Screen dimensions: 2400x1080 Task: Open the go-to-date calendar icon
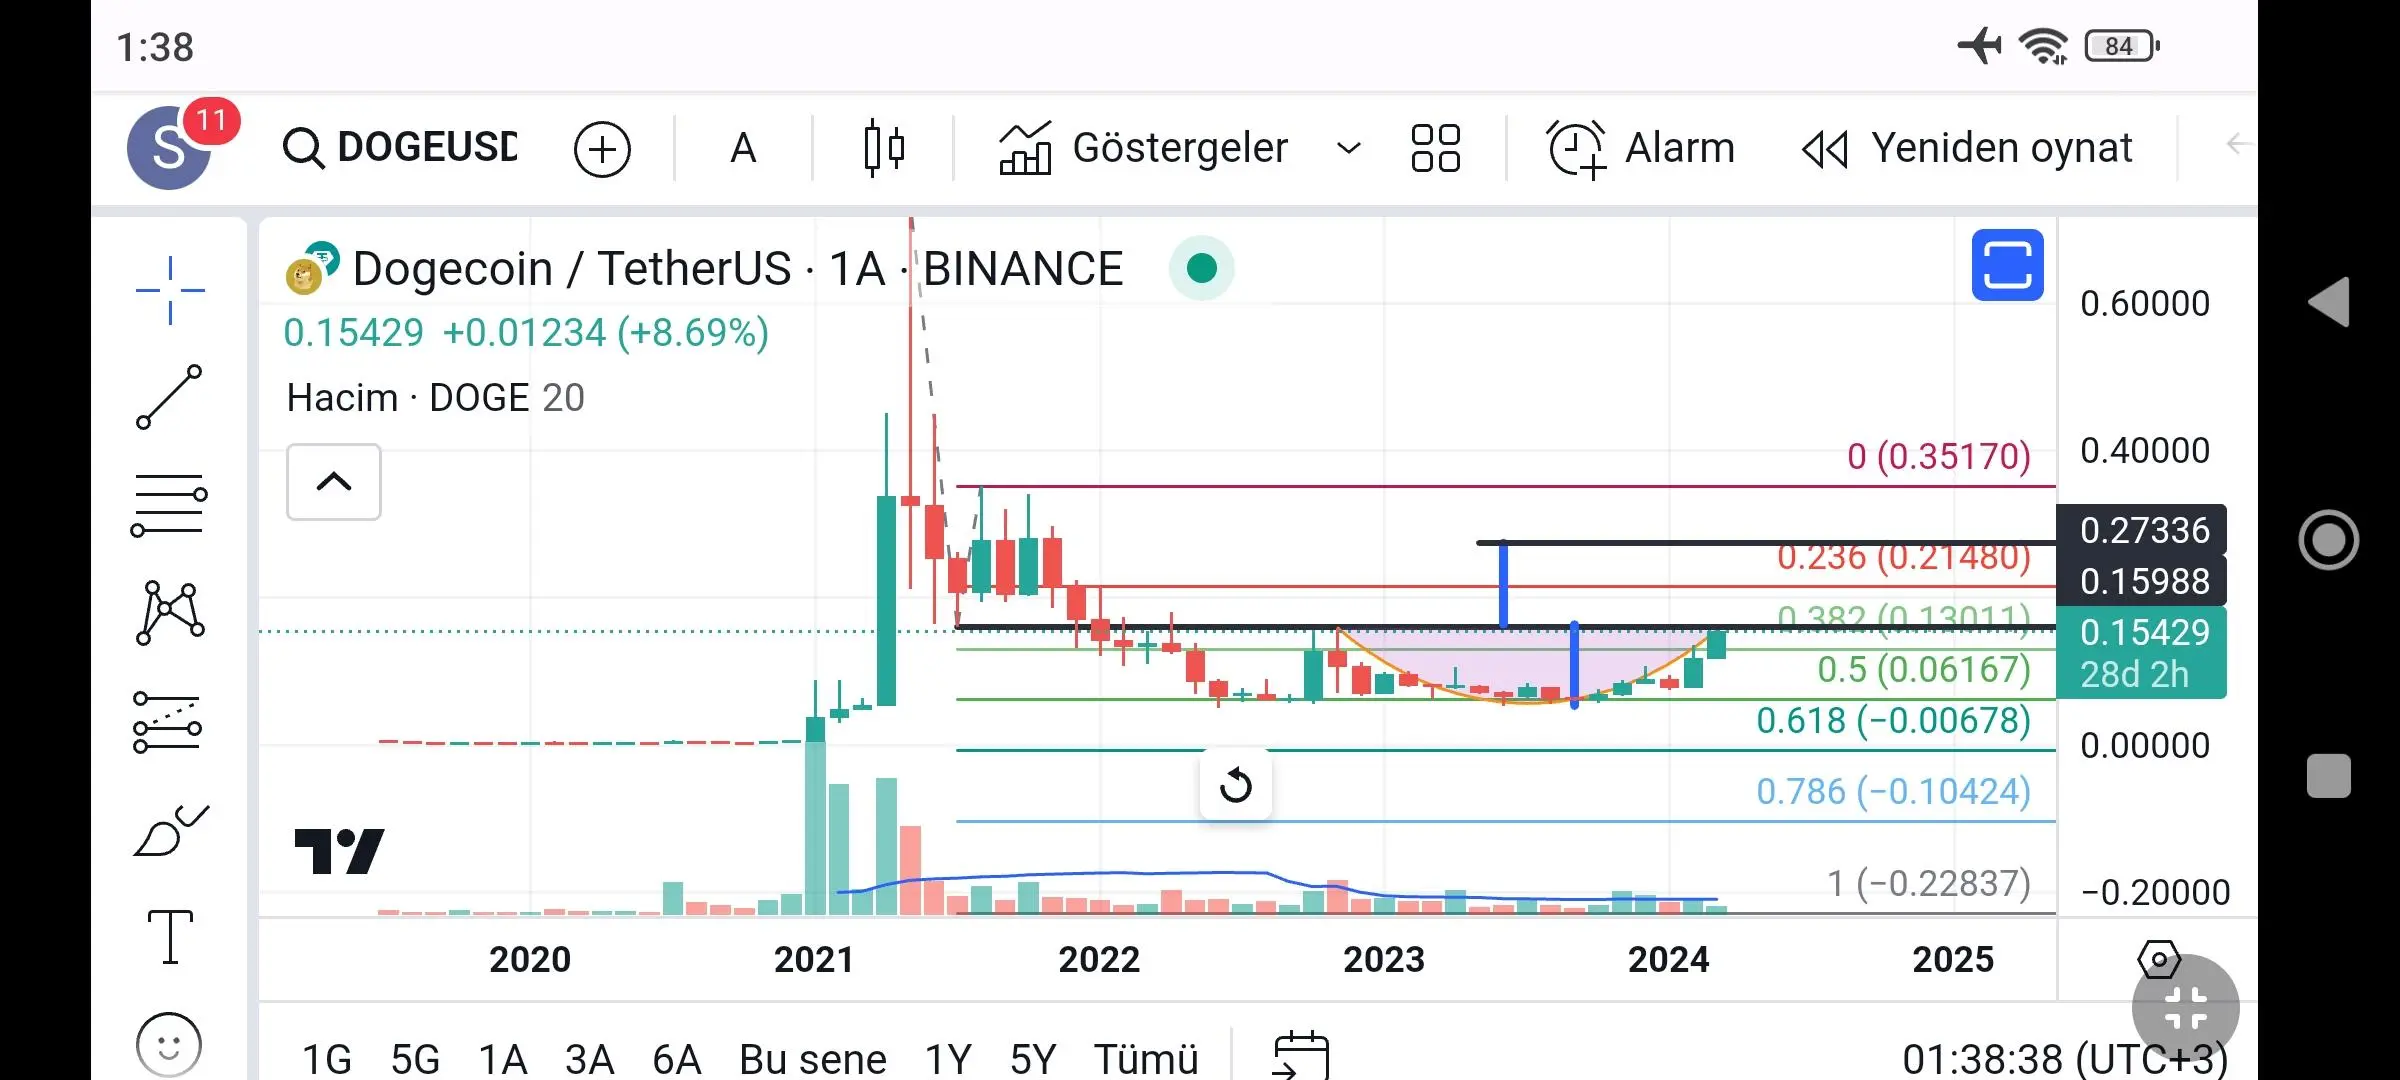(x=1300, y=1056)
